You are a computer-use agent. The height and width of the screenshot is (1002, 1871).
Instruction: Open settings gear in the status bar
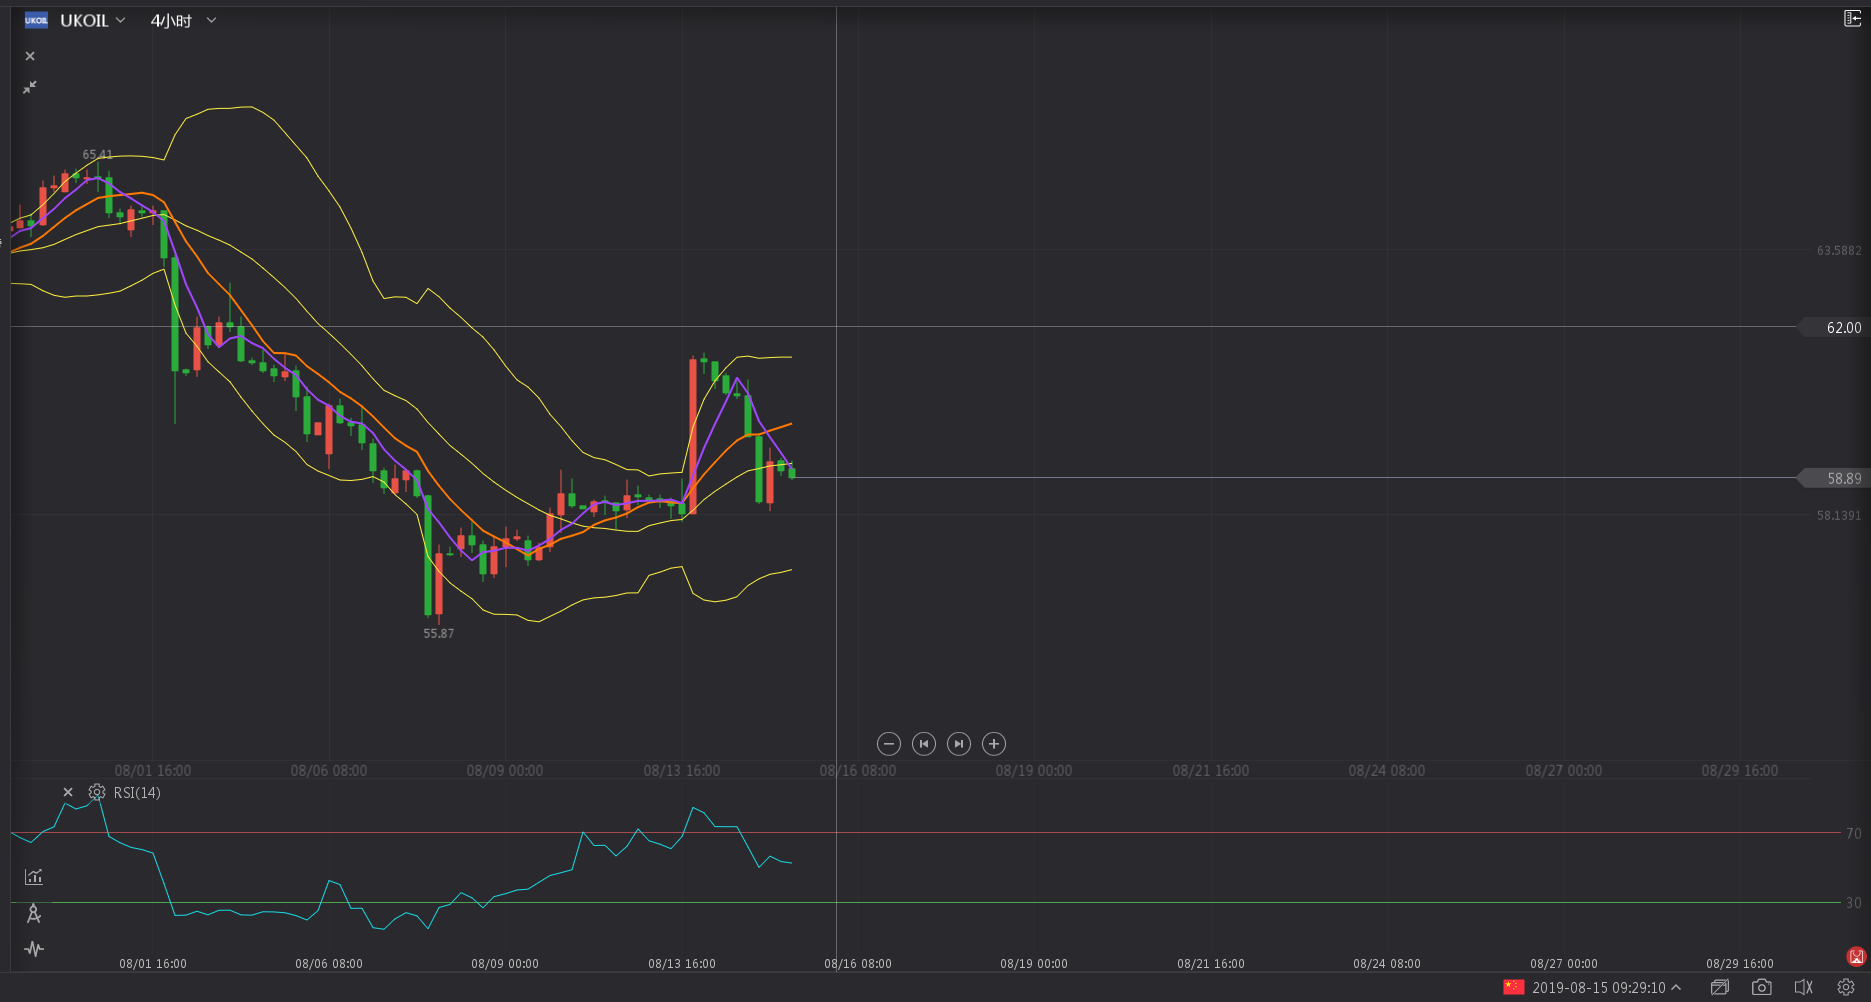tap(1846, 987)
